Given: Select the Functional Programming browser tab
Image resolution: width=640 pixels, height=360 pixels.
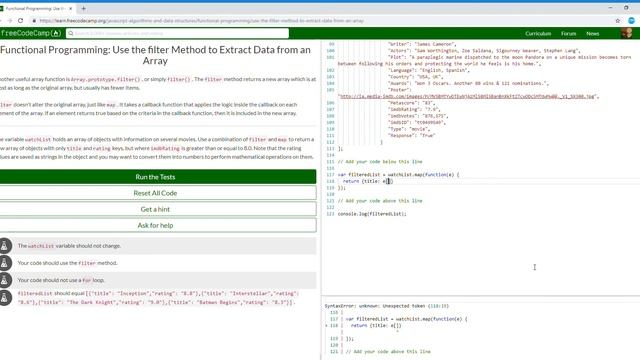Looking at the screenshot, I should (x=35, y=8).
